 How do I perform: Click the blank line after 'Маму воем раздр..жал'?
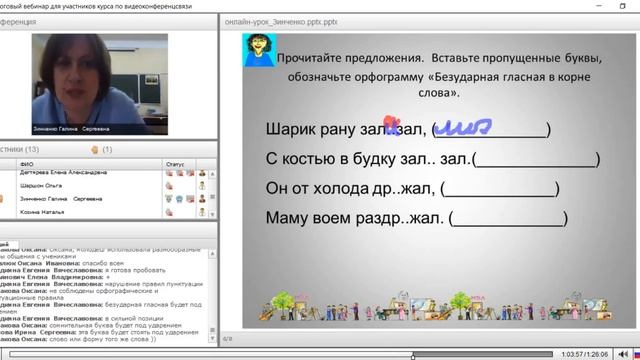point(509,219)
